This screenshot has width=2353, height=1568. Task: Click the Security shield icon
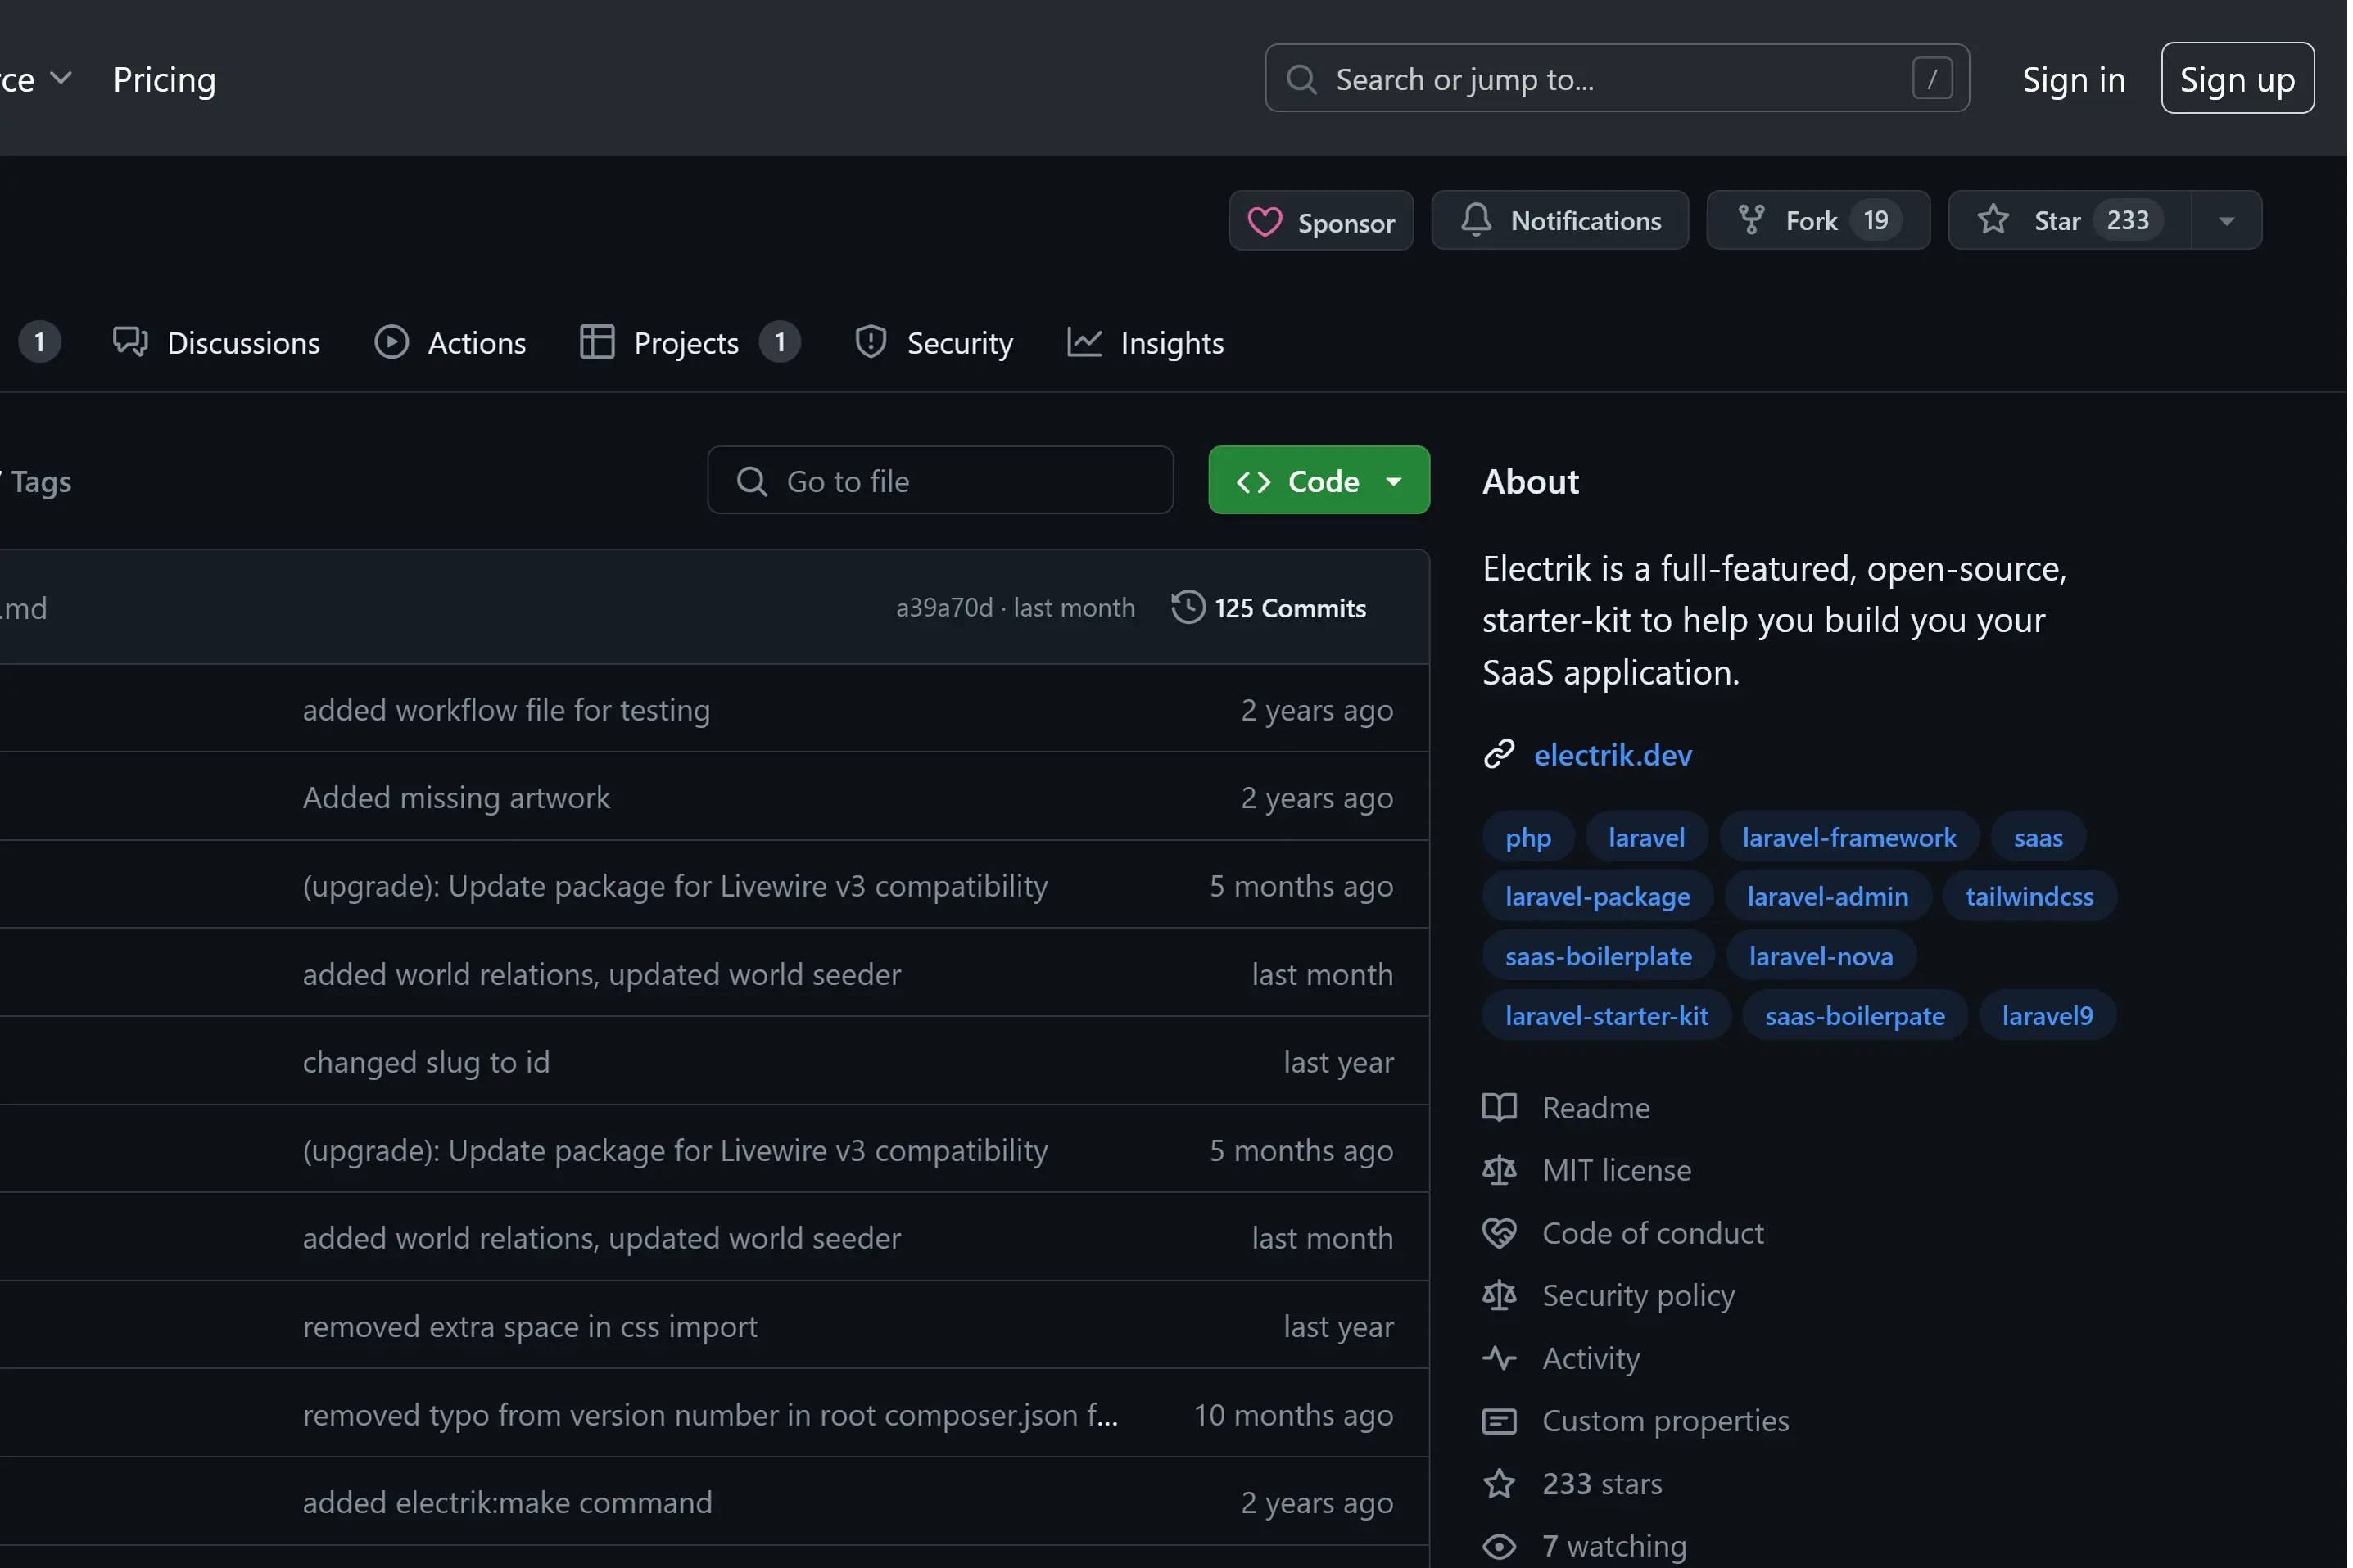(x=870, y=342)
